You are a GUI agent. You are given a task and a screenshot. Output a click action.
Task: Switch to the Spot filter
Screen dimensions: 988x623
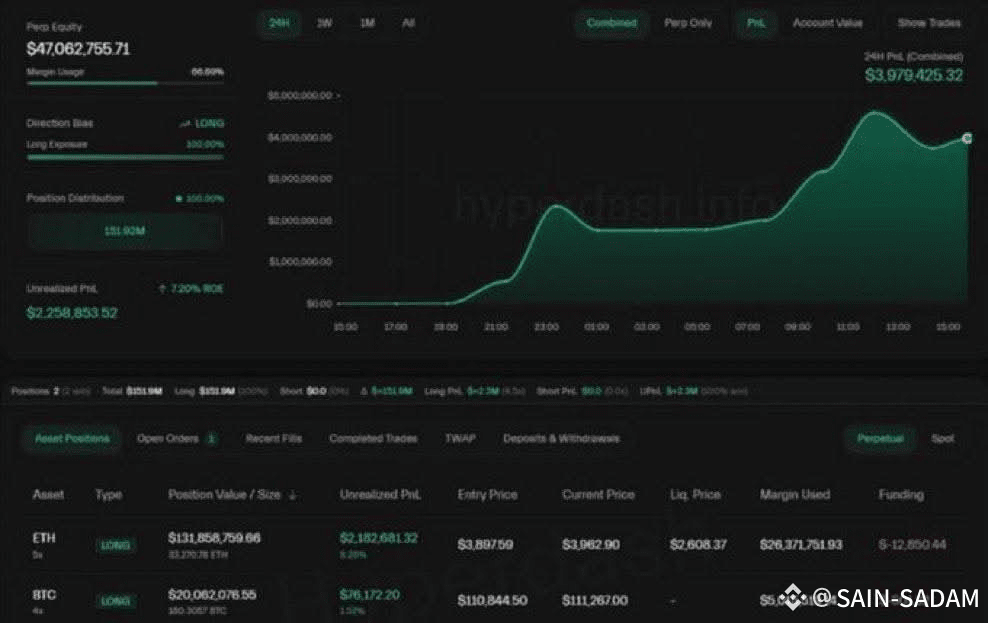[942, 438]
